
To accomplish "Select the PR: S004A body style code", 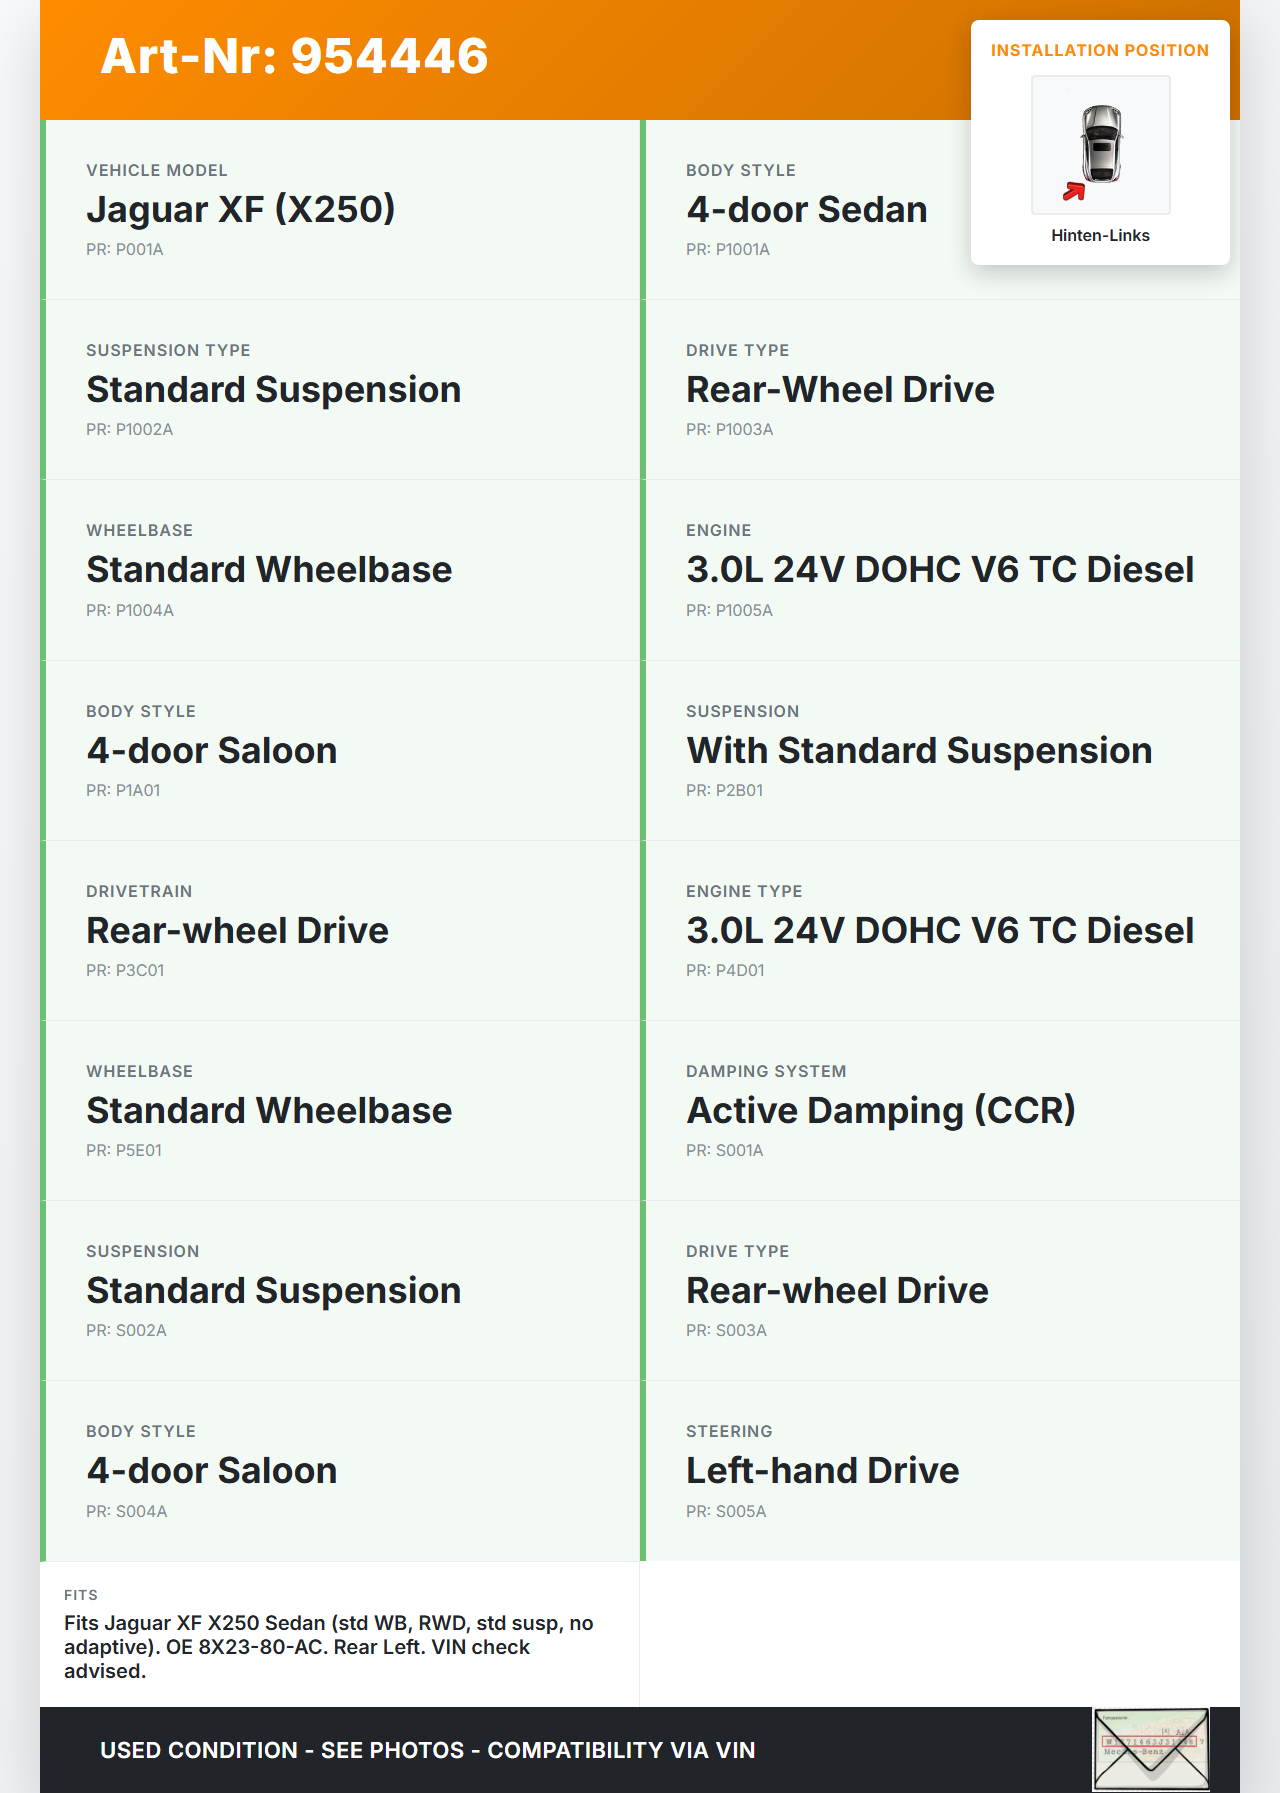I will pos(126,1511).
